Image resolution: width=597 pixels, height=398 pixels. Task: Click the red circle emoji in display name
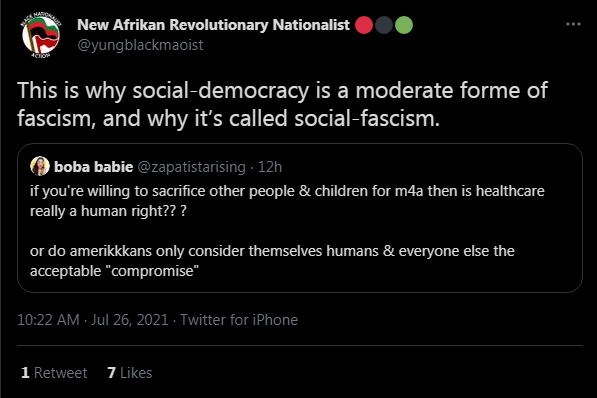pos(364,25)
